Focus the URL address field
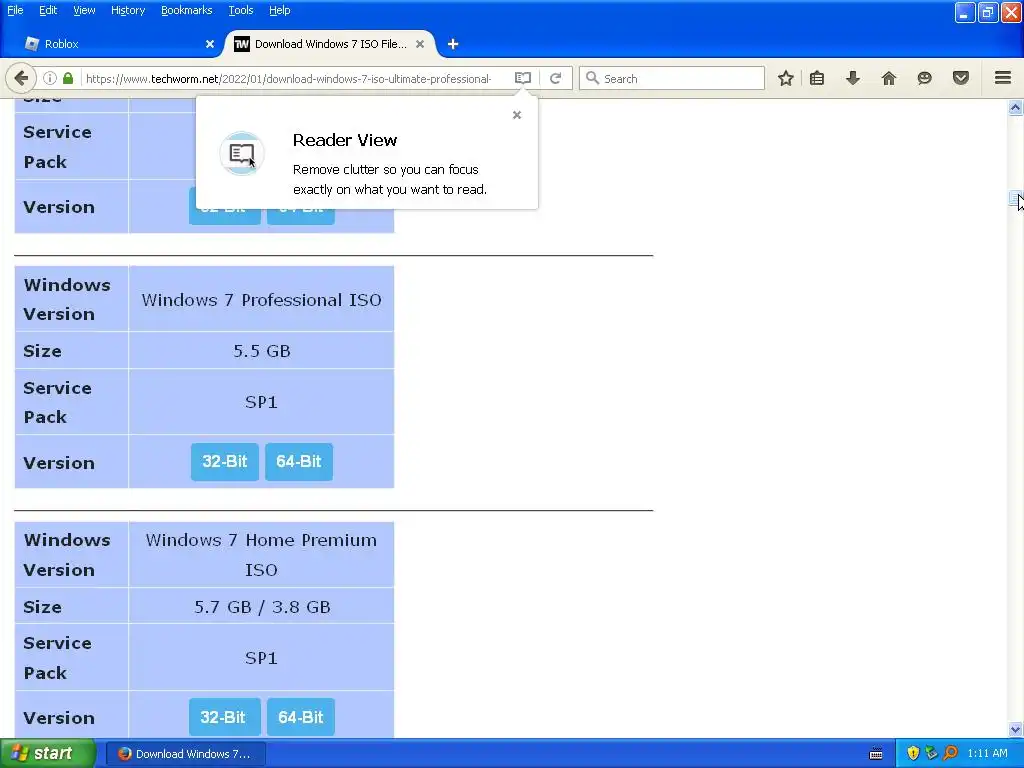The width and height of the screenshot is (1024, 768). click(x=288, y=78)
